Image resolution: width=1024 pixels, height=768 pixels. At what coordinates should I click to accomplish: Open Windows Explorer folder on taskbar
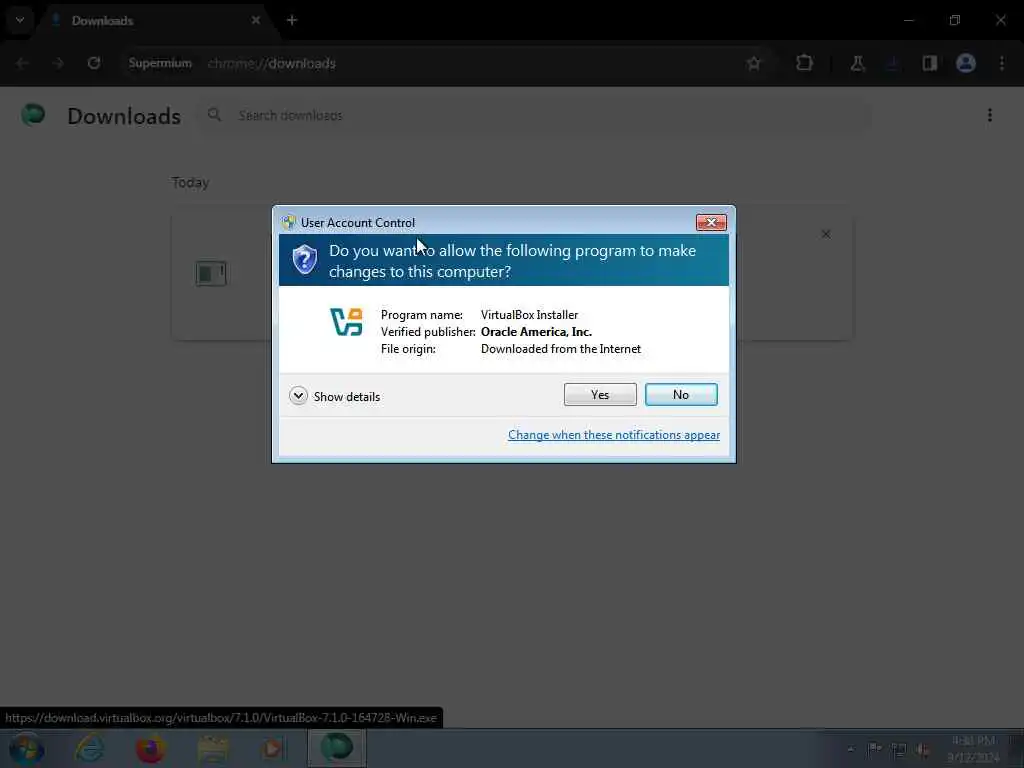[213, 750]
